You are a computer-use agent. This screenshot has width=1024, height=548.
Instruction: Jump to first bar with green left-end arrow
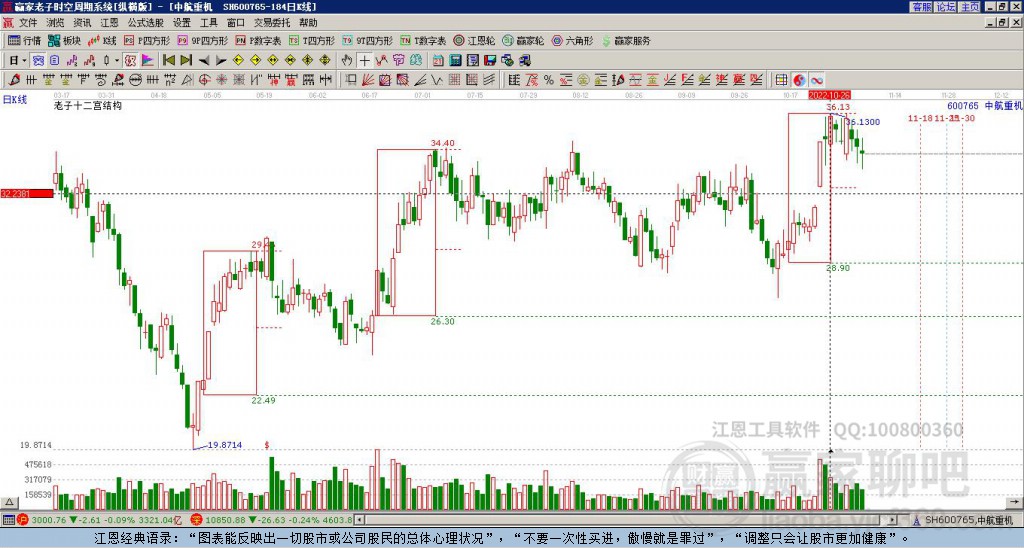(x=169, y=60)
